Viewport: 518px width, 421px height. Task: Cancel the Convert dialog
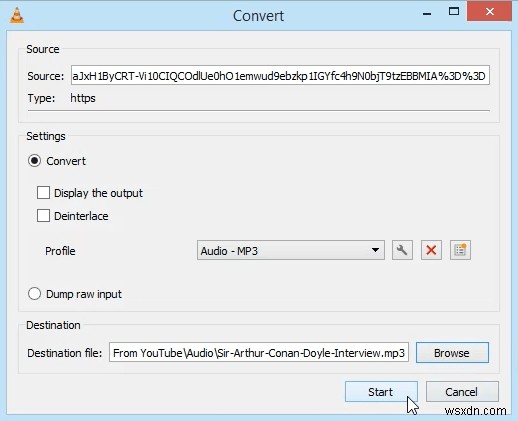(x=462, y=392)
